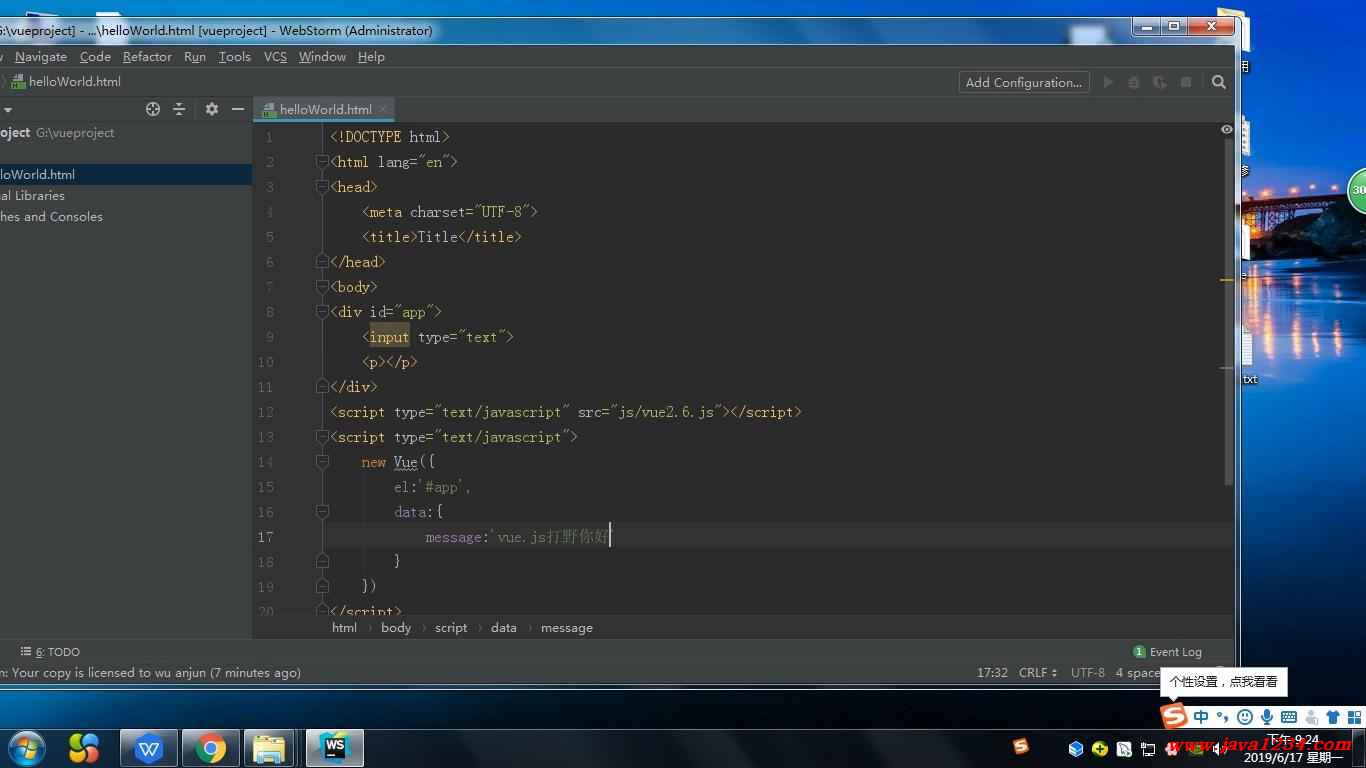Close the helloWorld.html editor tab
The image size is (1366, 768).
point(383,109)
